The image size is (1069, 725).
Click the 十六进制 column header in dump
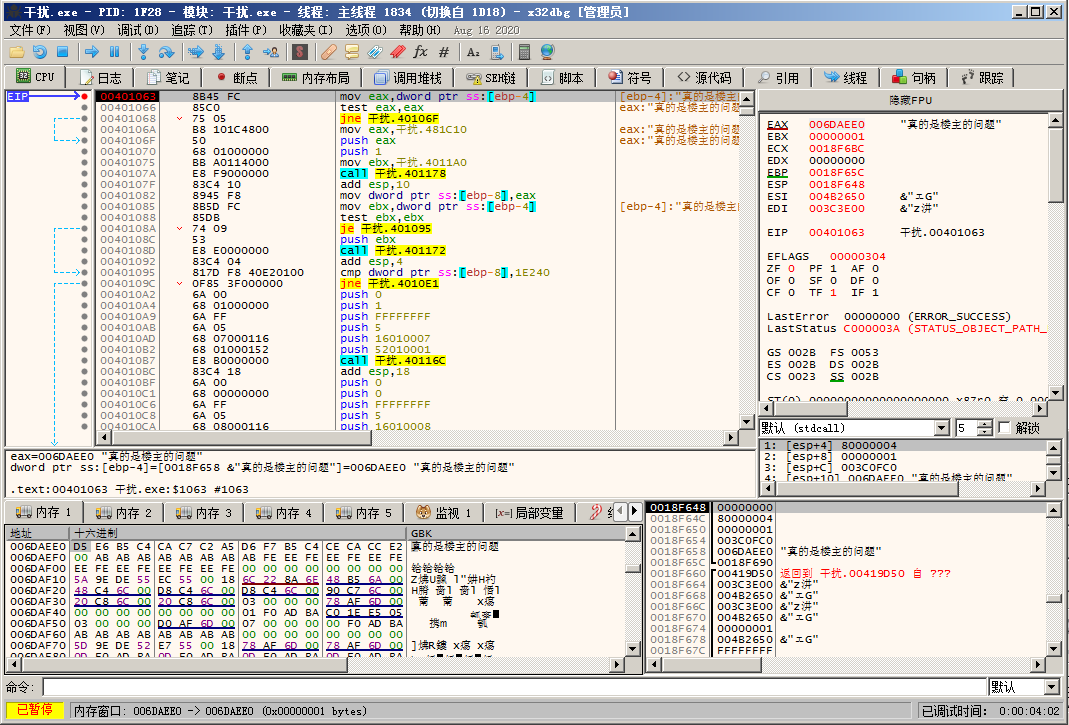pos(95,533)
